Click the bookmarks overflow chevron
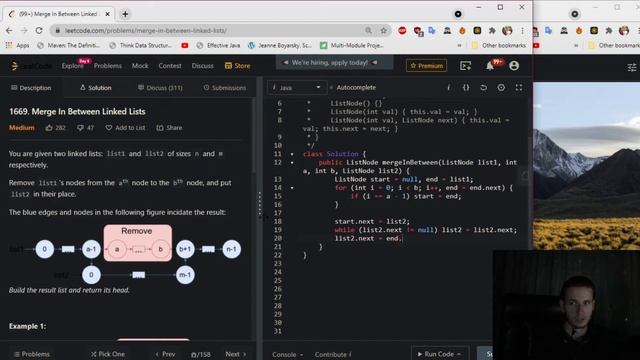The height and width of the screenshot is (360, 640). [459, 45]
